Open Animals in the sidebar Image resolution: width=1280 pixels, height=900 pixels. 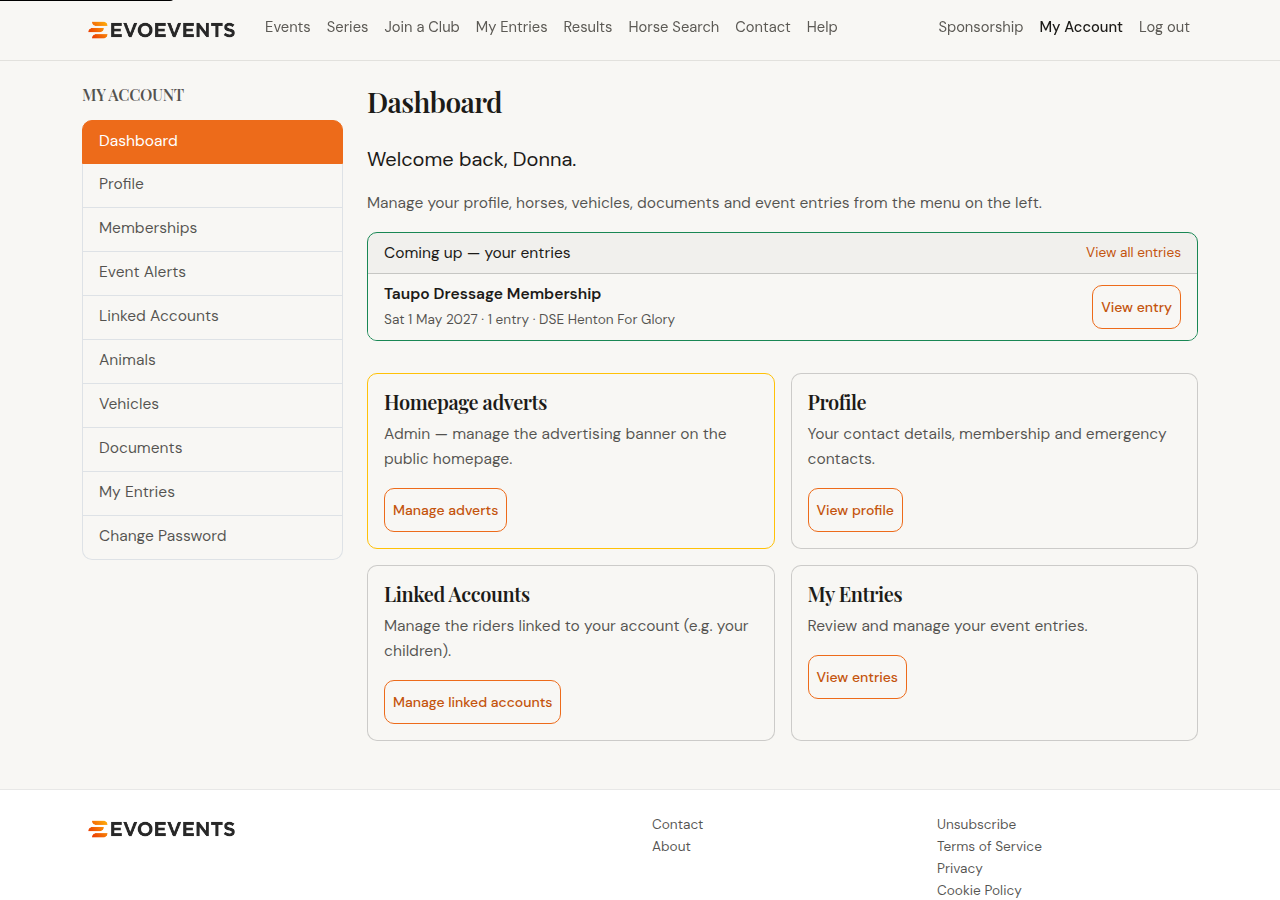click(212, 360)
